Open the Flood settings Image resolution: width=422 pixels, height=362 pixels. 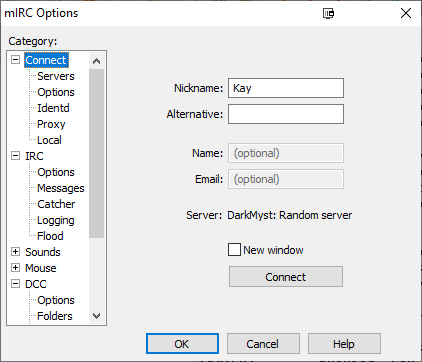point(50,236)
